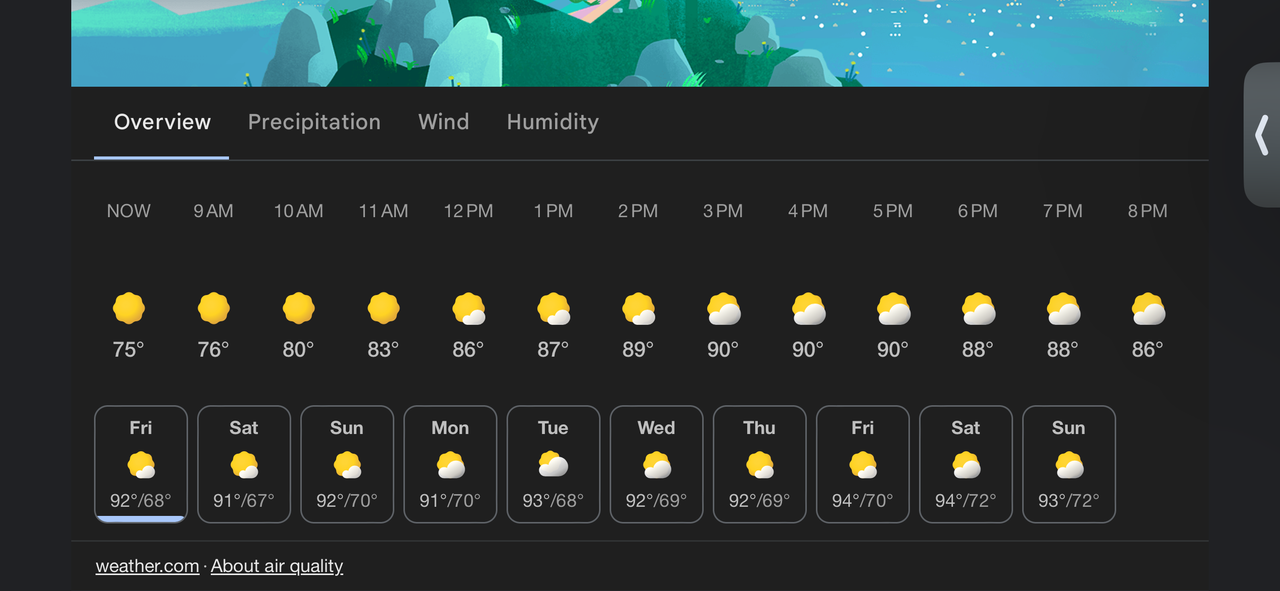This screenshot has height=591, width=1280.
Task: Click the 87° temperature reading
Action: [x=553, y=350]
